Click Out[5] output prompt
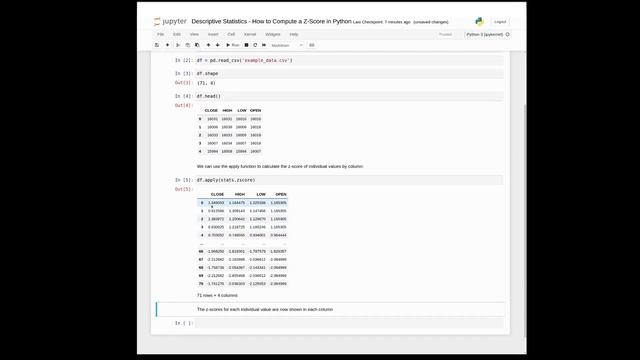 184,189
